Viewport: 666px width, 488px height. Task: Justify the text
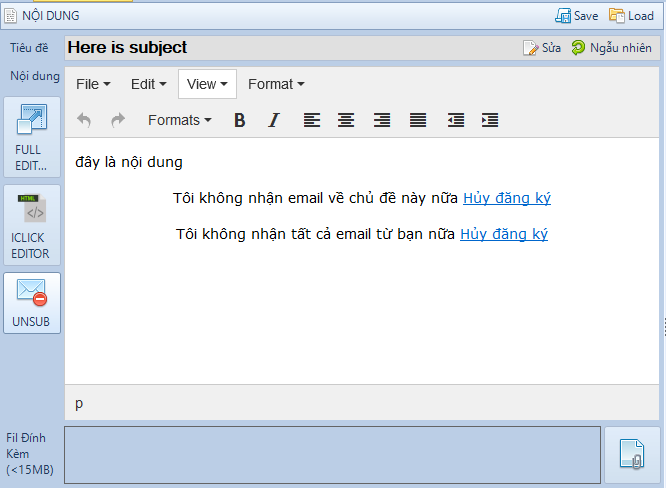click(418, 120)
